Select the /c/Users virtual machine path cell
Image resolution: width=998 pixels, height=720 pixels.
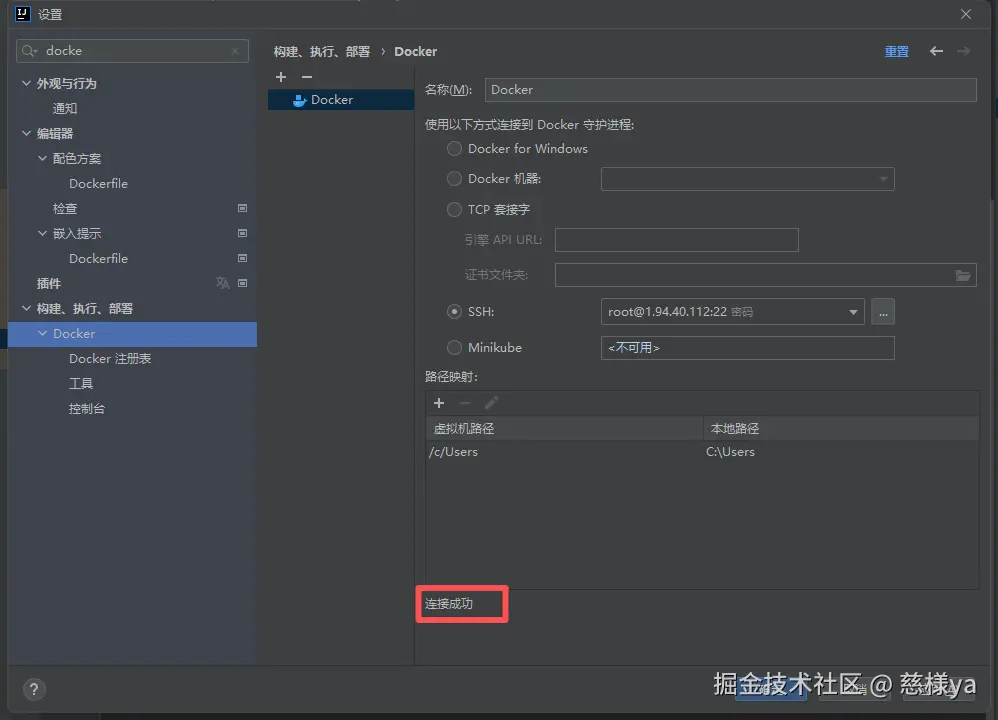565,452
